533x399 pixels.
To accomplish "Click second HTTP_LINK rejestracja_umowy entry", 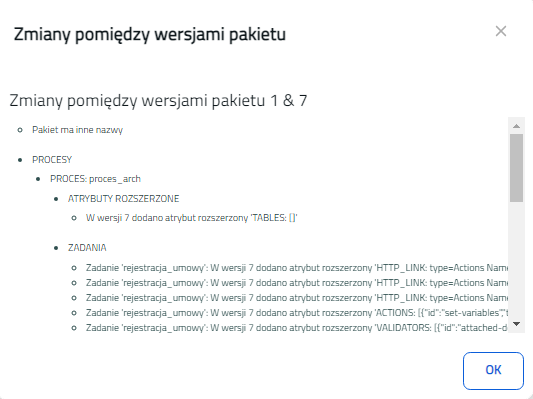I will [x=297, y=283].
